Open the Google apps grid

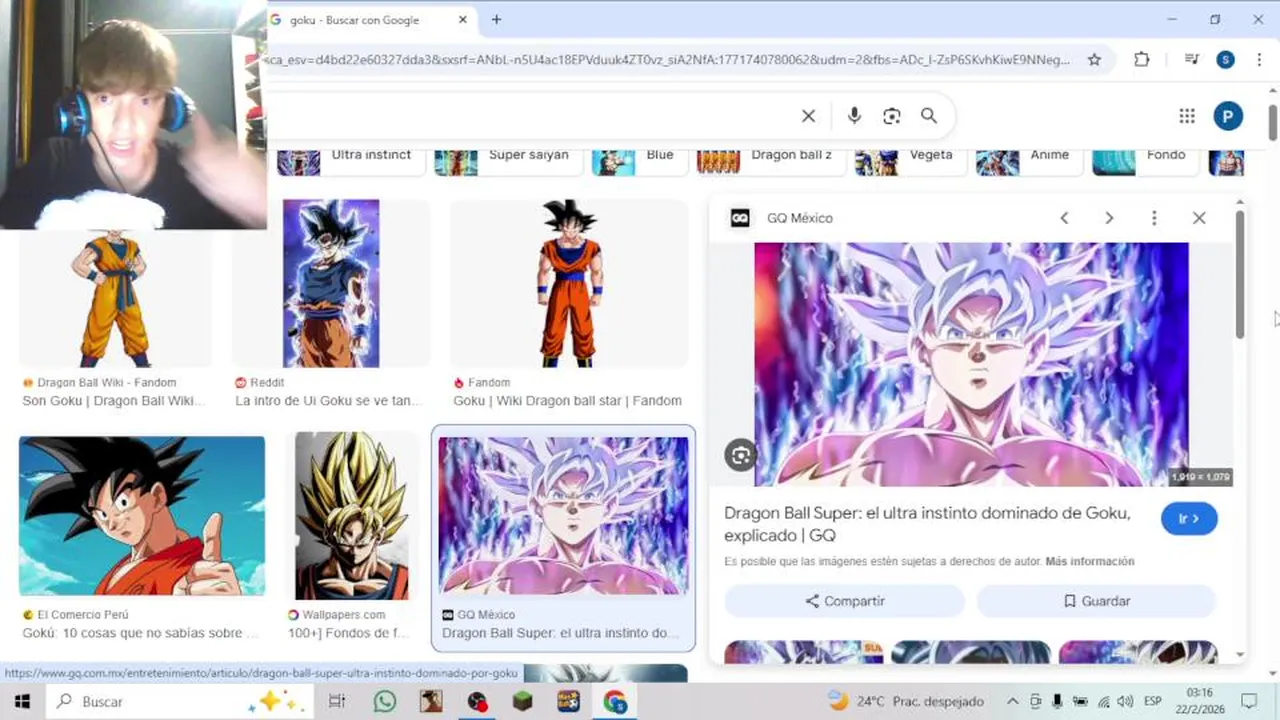[x=1187, y=116]
